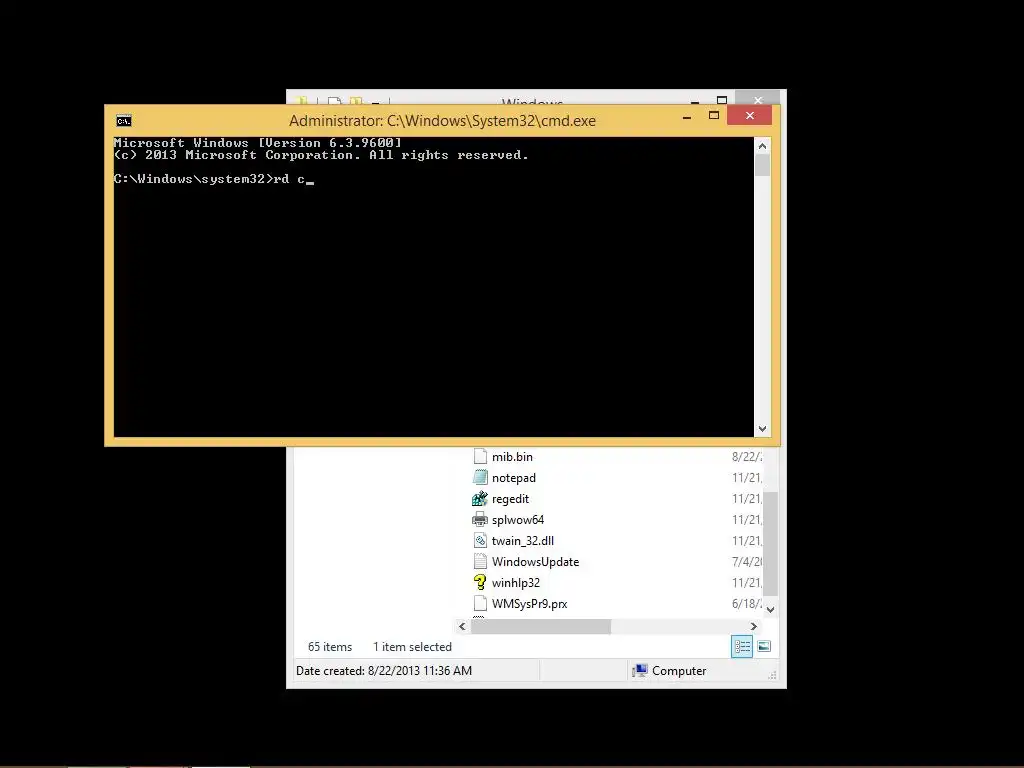1024x768 pixels.
Task: Select the winhlp32 help icon
Action: pyautogui.click(x=480, y=582)
